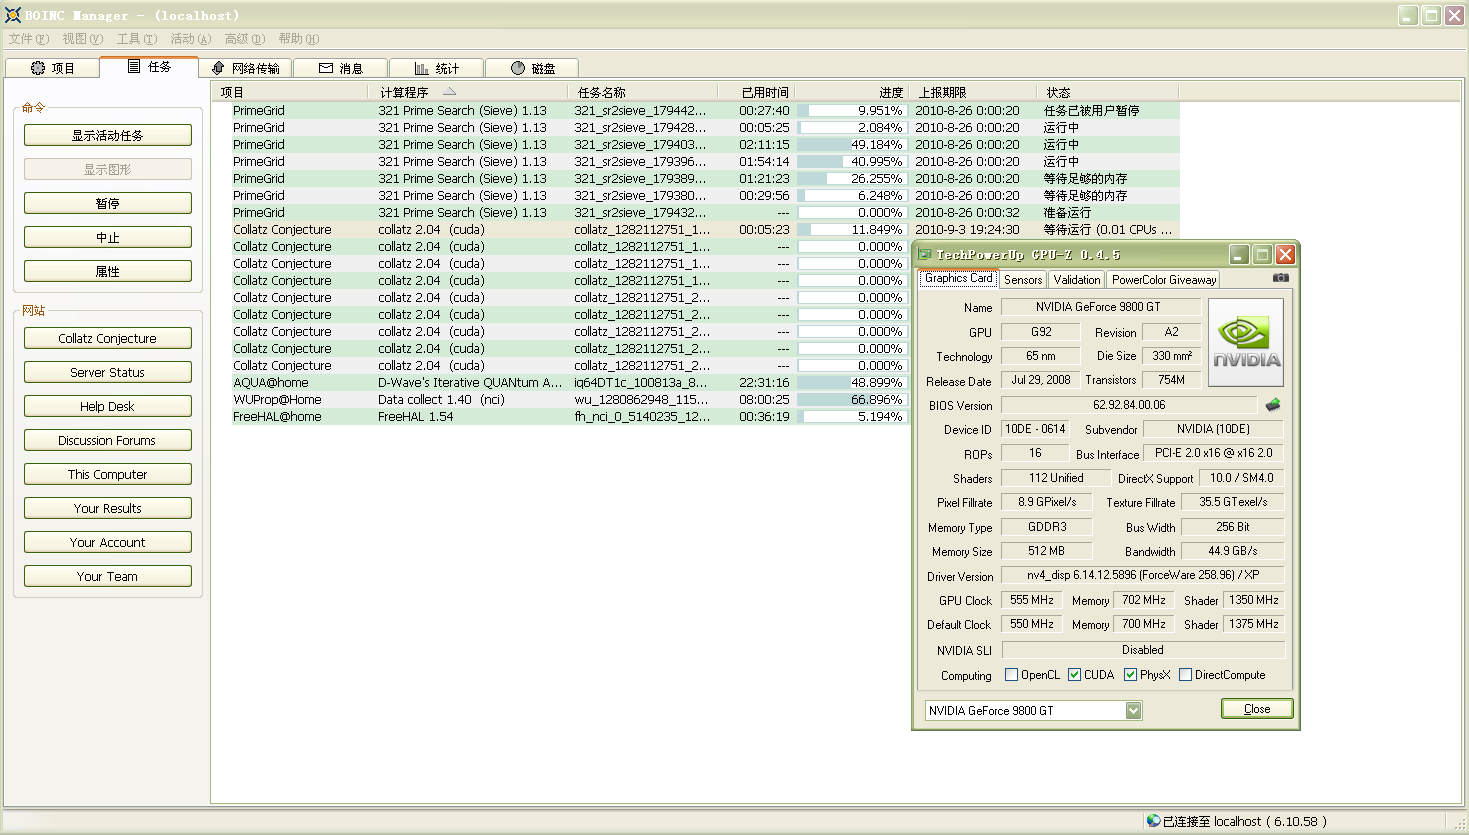Screen dimensions: 1469x835
Task: Toggle the PhysX checkbox
Action: [x=1130, y=675]
